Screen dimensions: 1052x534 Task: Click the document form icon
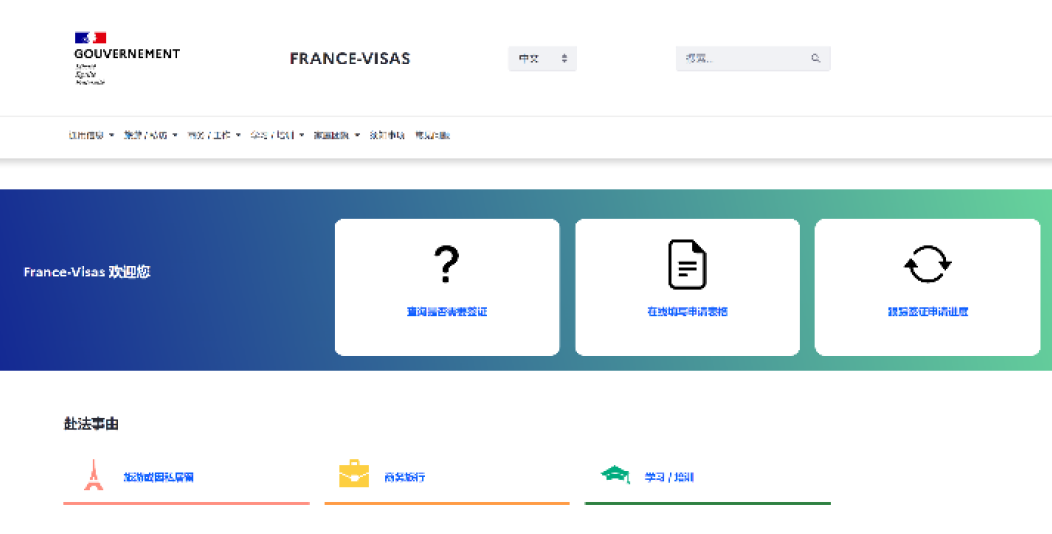(687, 264)
